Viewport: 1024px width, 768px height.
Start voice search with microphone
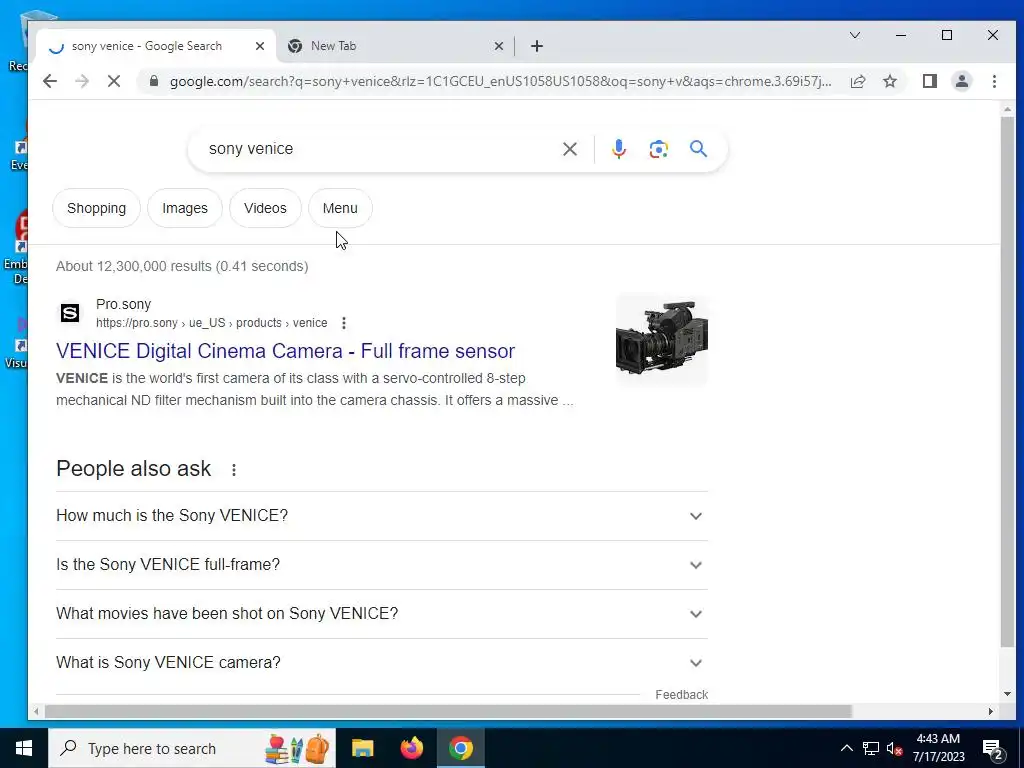point(618,149)
